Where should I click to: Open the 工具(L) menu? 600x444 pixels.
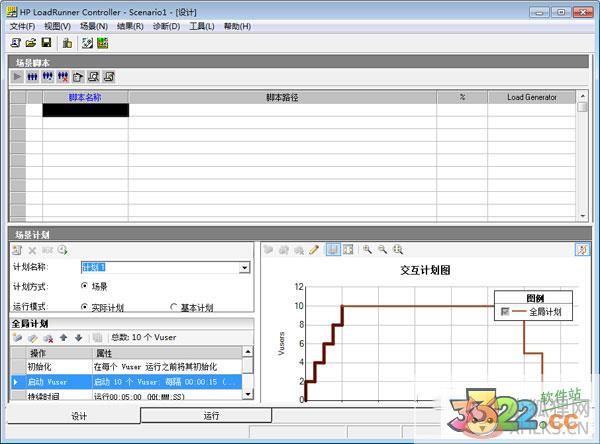202,26
